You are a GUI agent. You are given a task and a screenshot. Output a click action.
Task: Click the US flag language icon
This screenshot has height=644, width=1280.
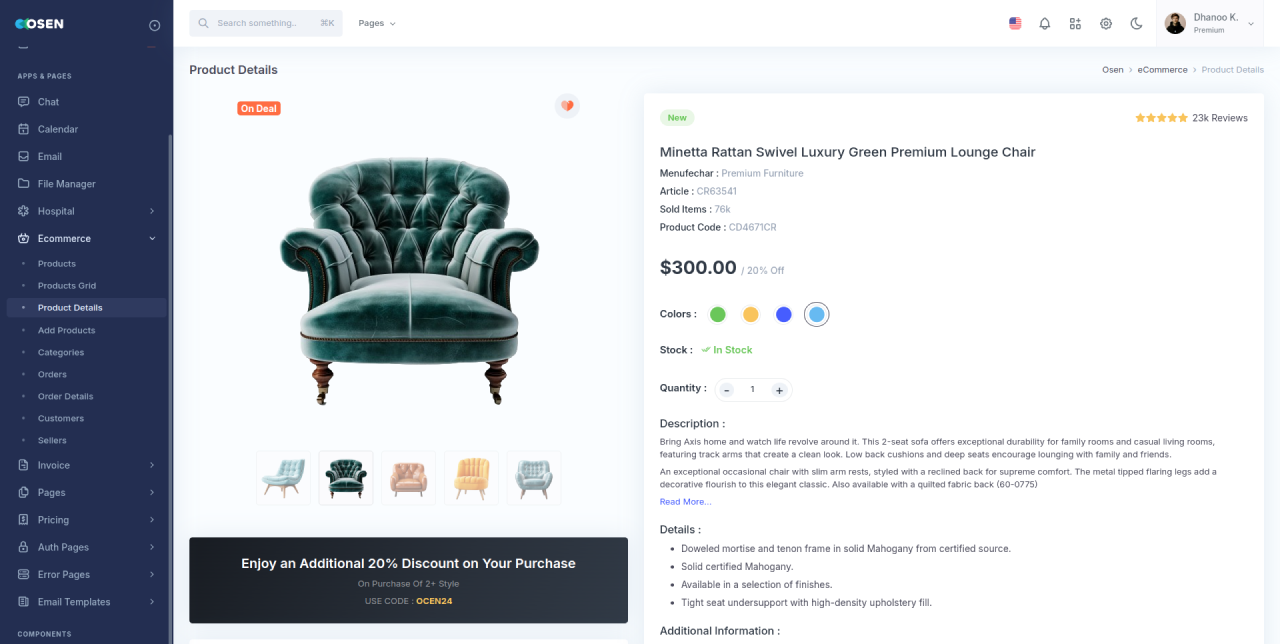[1015, 23]
